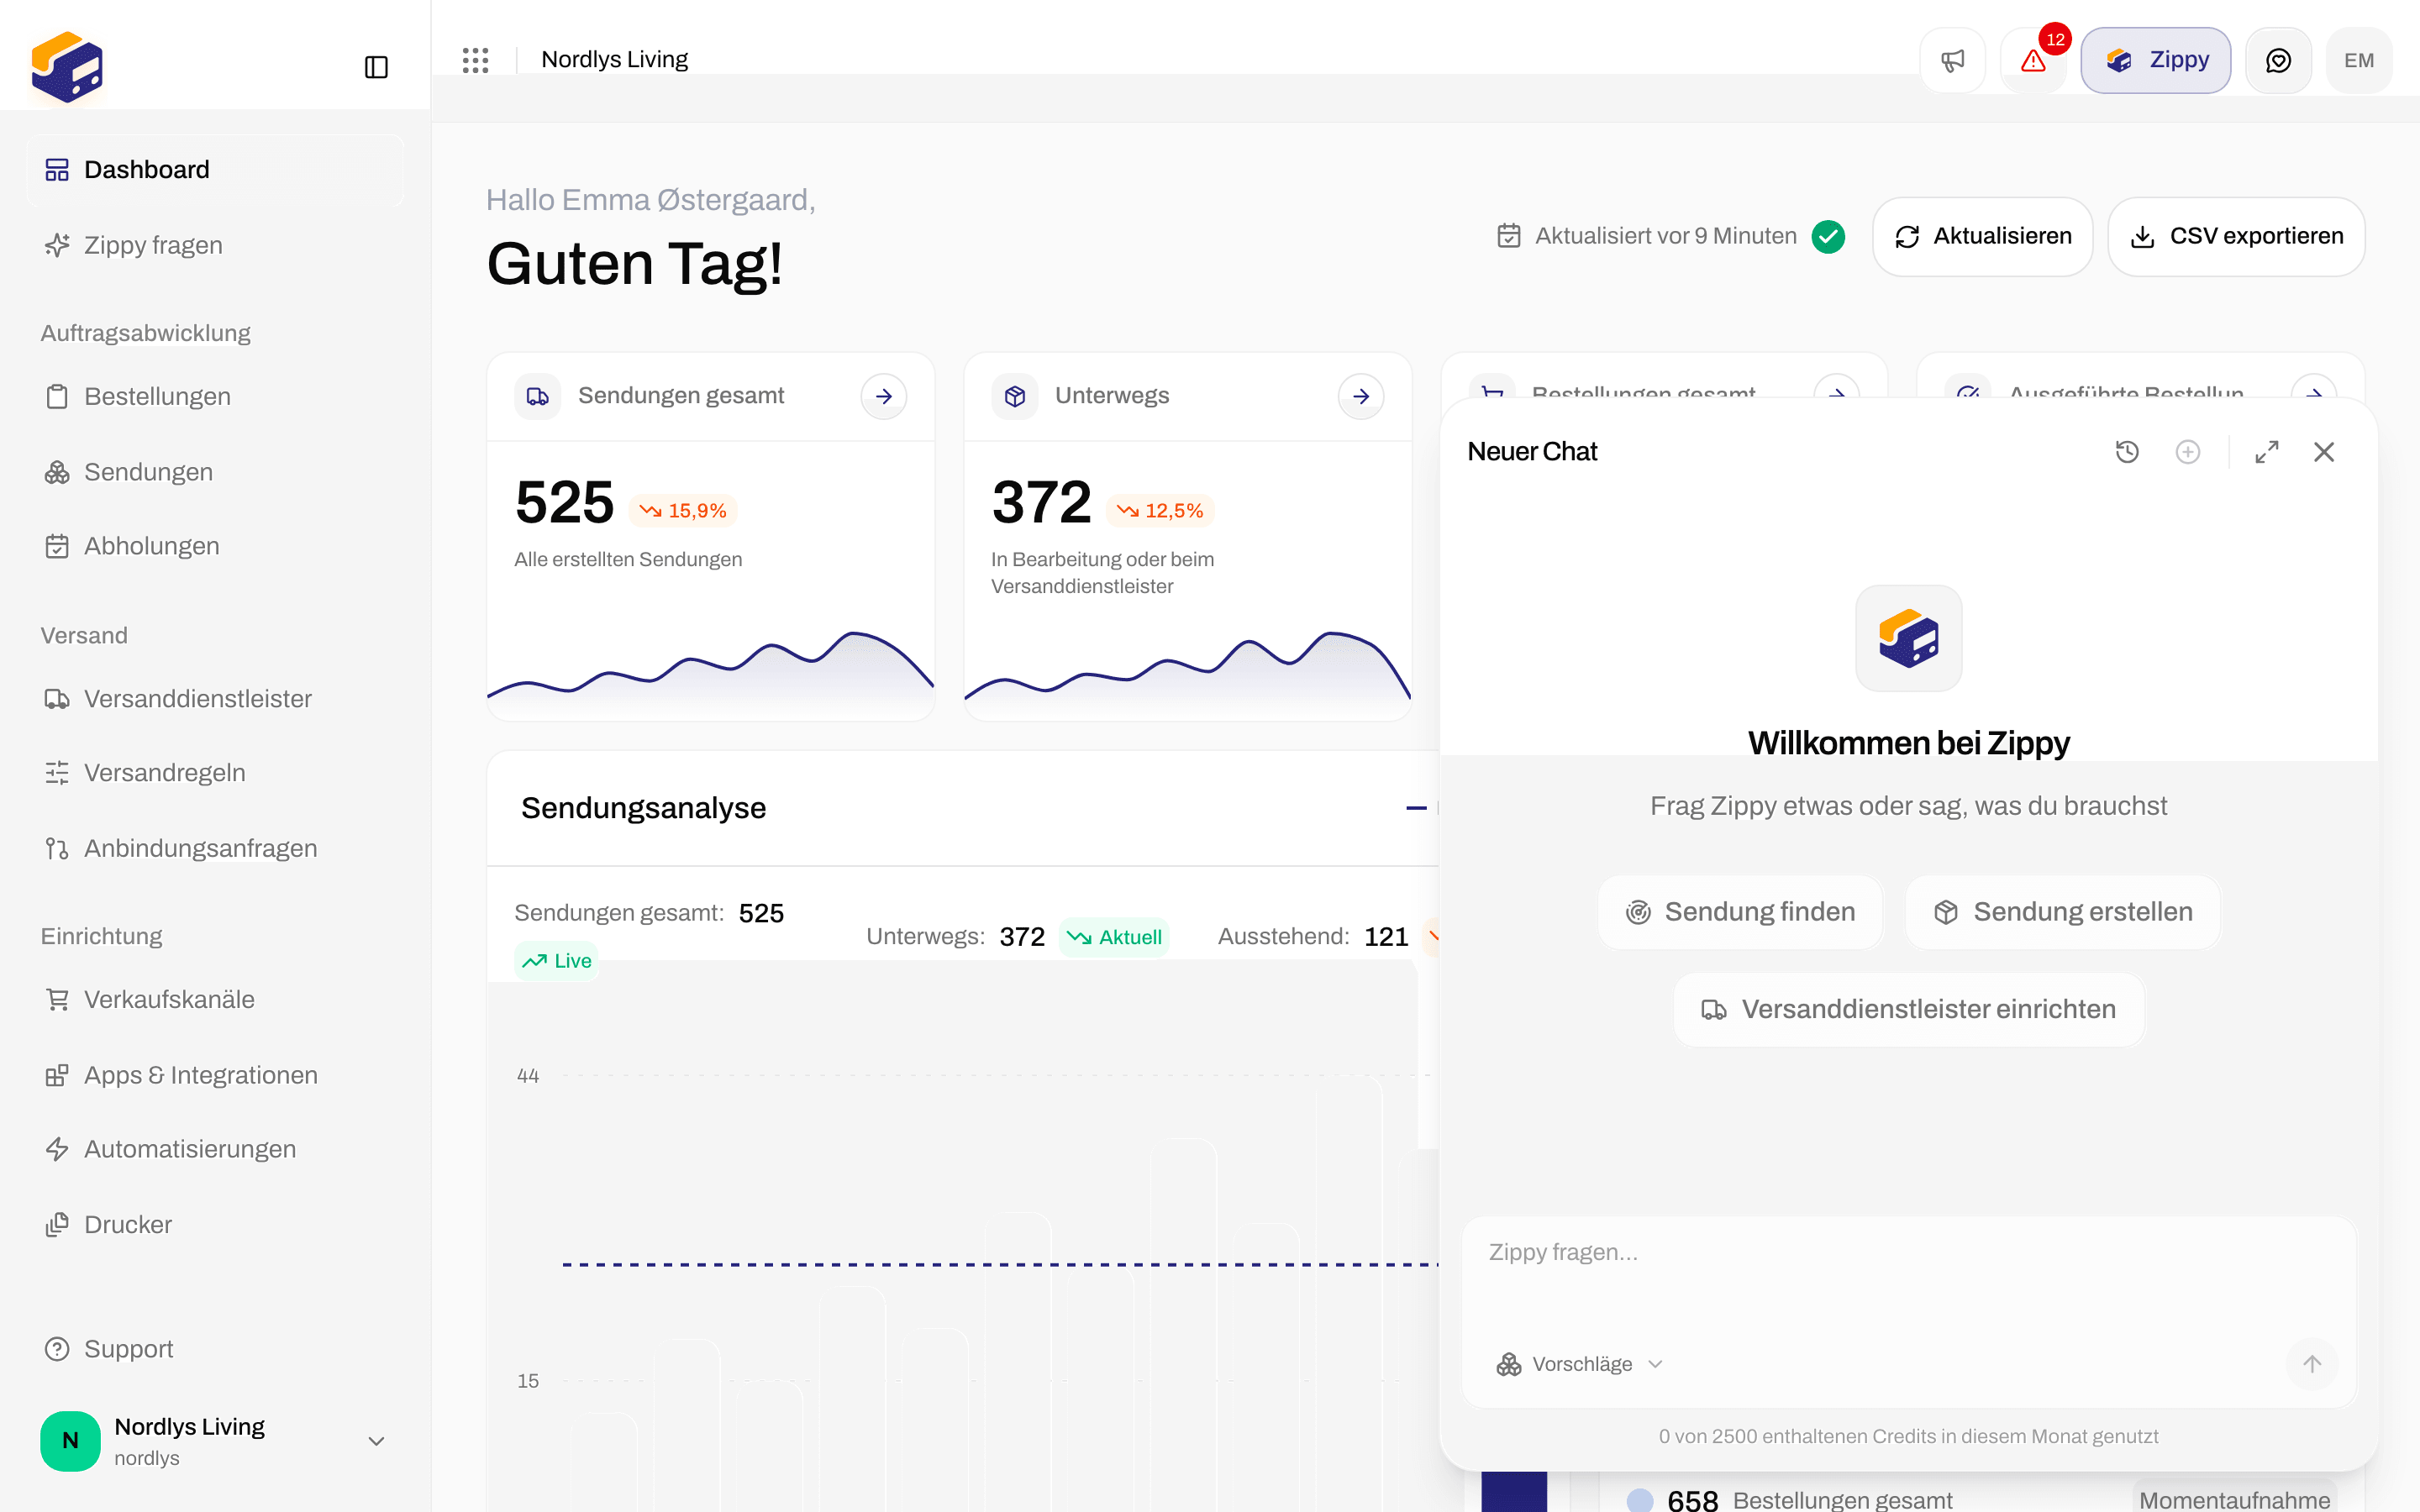Image resolution: width=2420 pixels, height=1512 pixels.
Task: Click the Nordlys Living header title
Action: (614, 60)
